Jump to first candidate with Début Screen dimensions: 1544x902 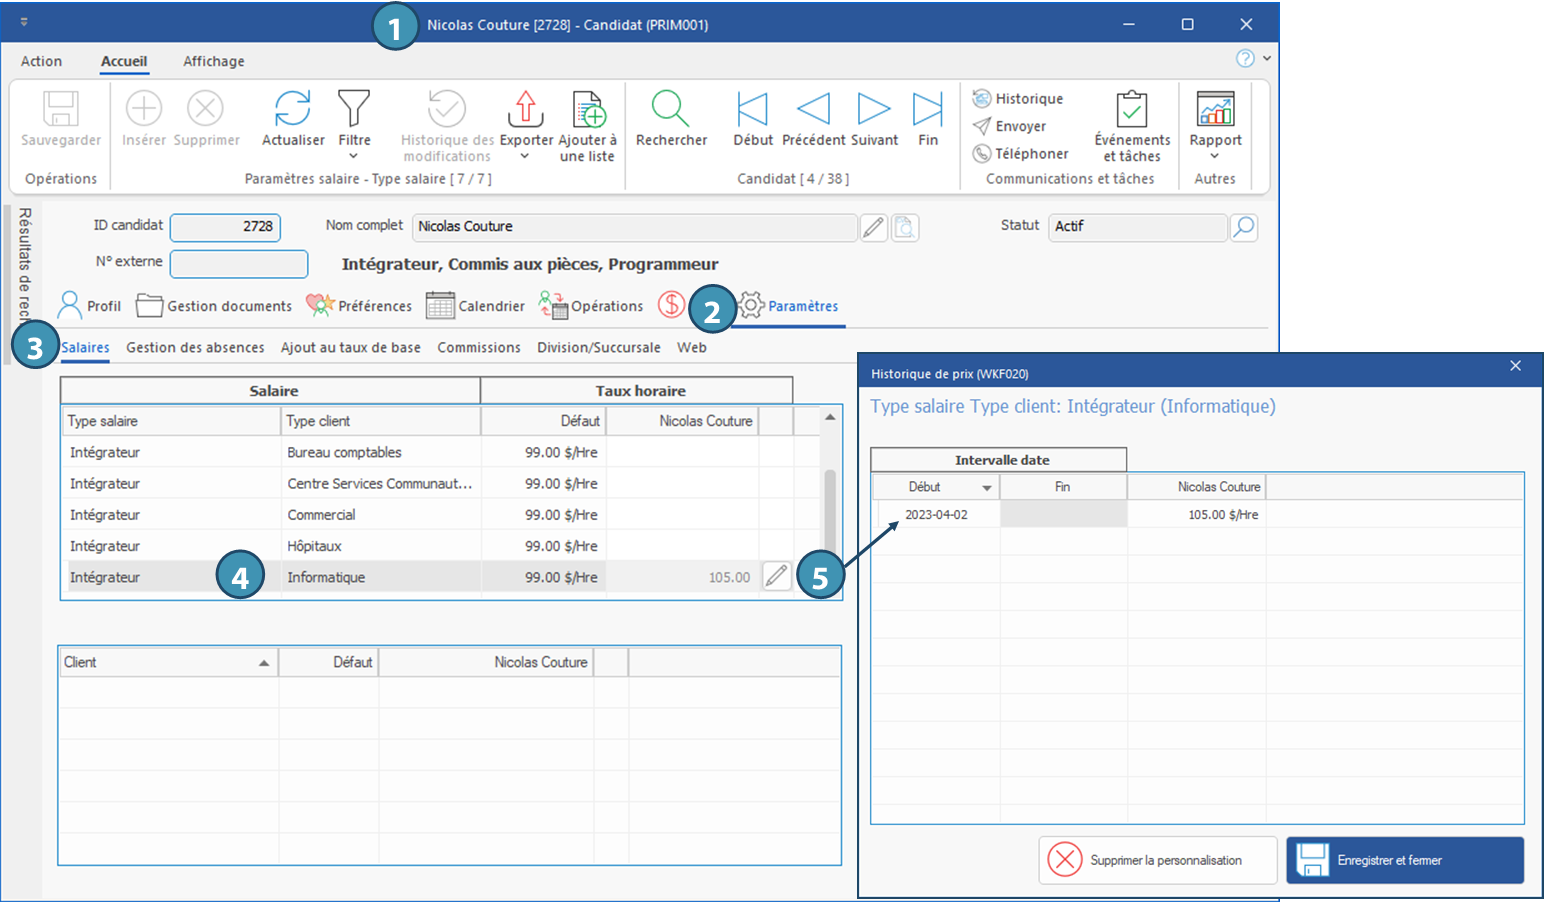pos(752,109)
